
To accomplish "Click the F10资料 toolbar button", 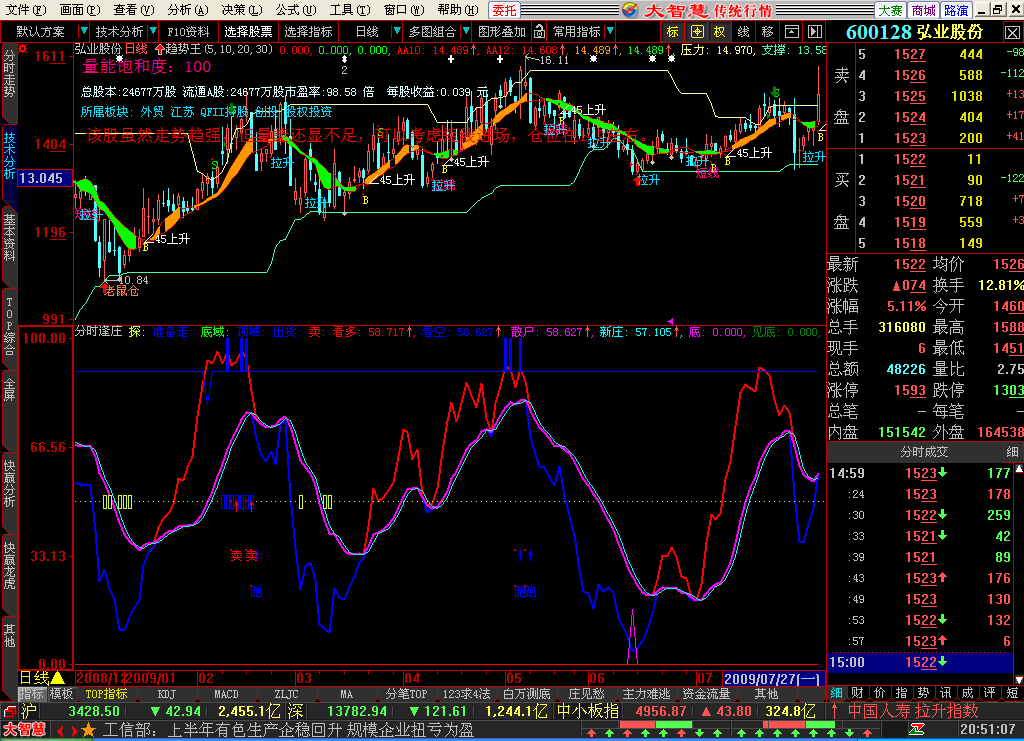I will tap(188, 31).
